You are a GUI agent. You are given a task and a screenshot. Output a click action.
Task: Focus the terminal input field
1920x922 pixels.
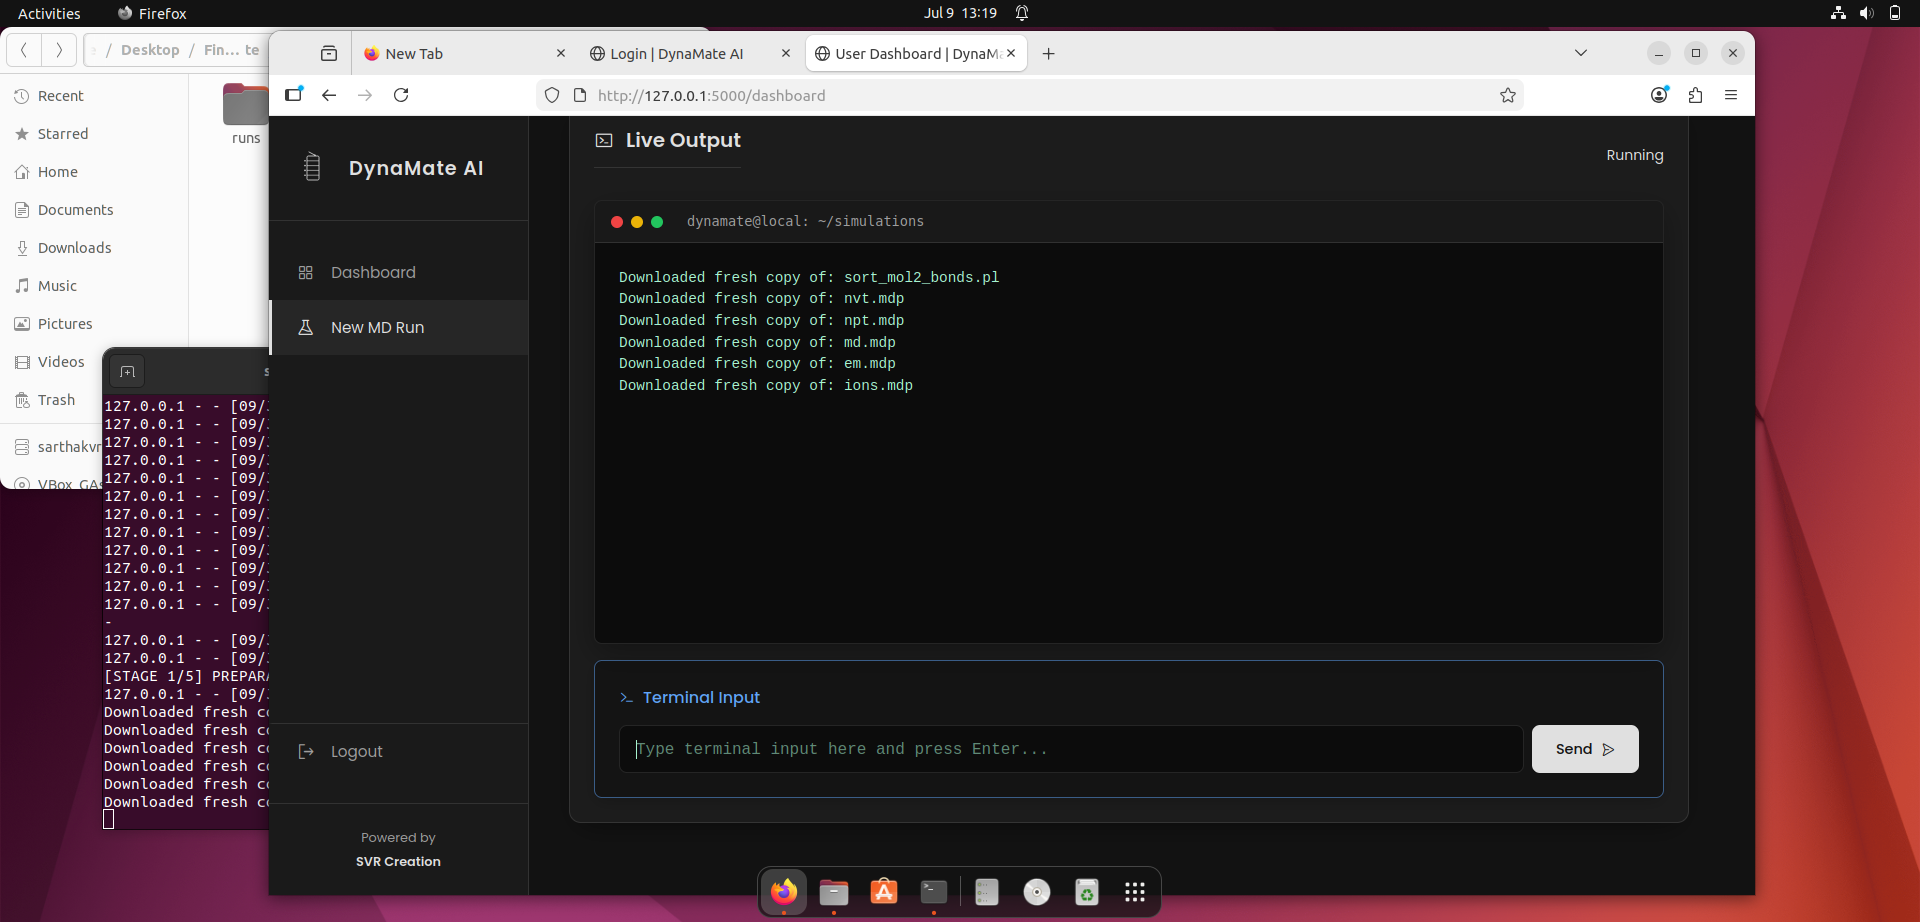coord(1071,749)
